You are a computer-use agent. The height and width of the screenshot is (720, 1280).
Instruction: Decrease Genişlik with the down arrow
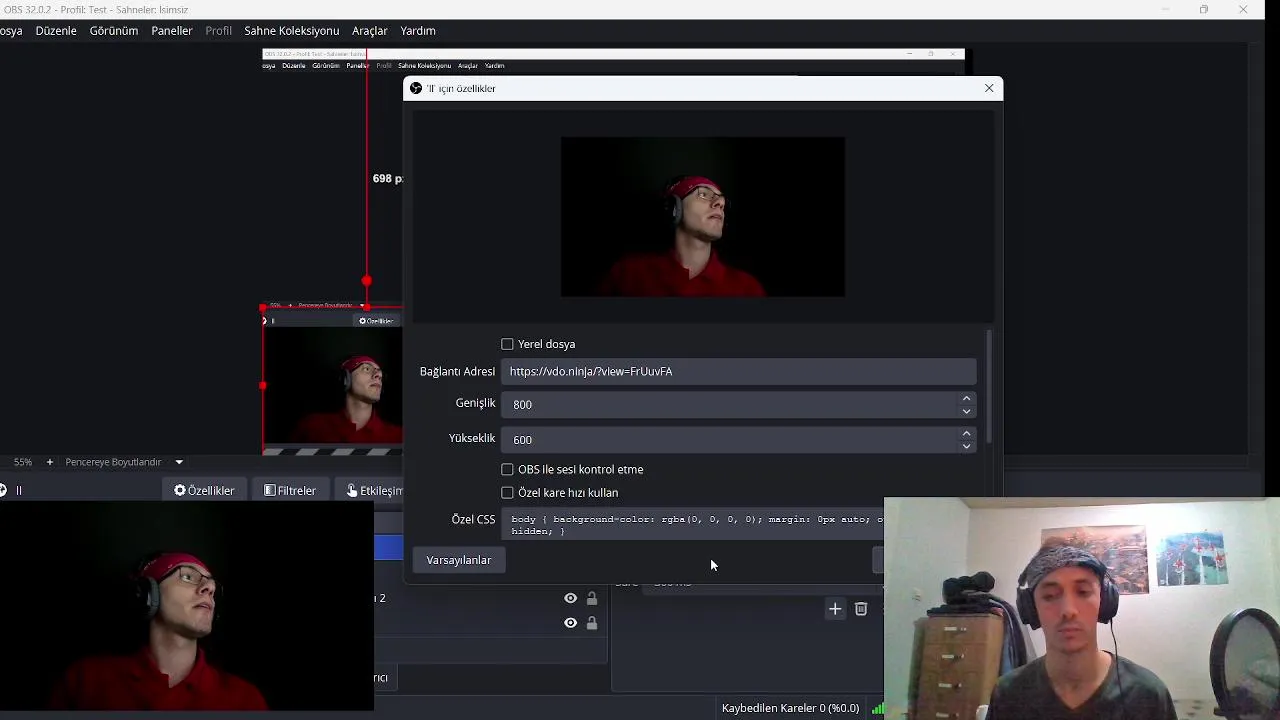[966, 411]
